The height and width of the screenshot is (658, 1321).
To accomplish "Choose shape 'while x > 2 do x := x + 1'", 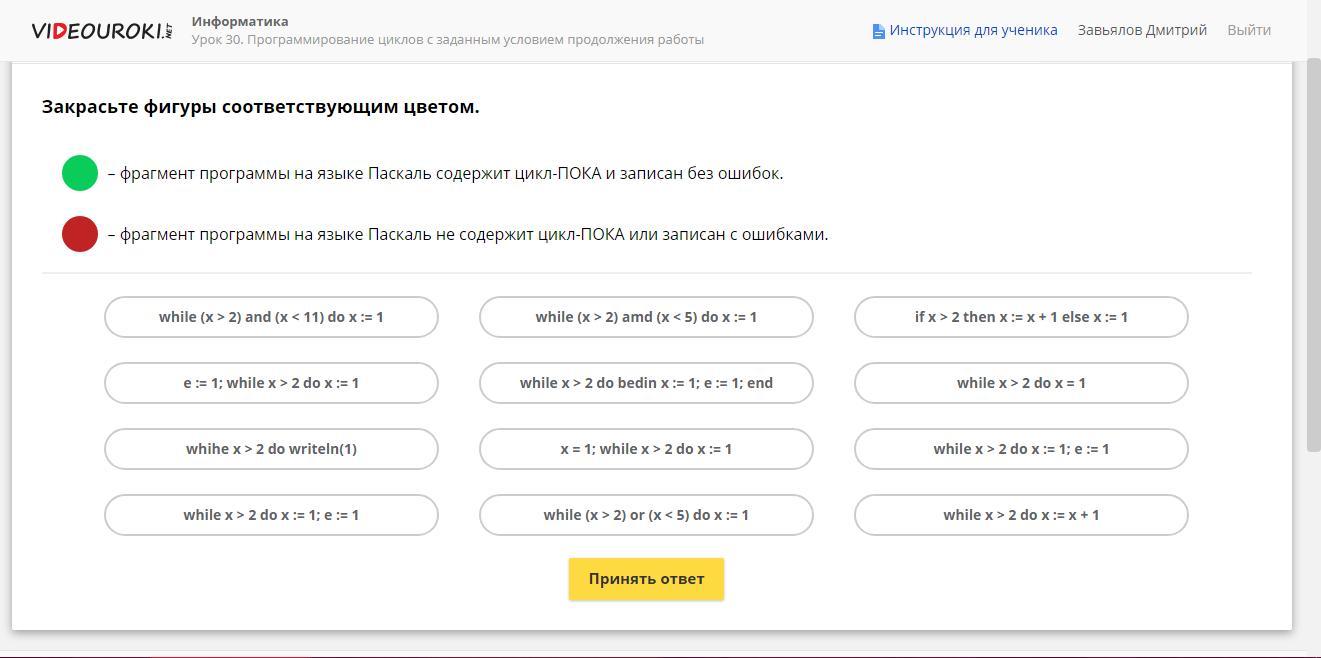I will [1021, 515].
